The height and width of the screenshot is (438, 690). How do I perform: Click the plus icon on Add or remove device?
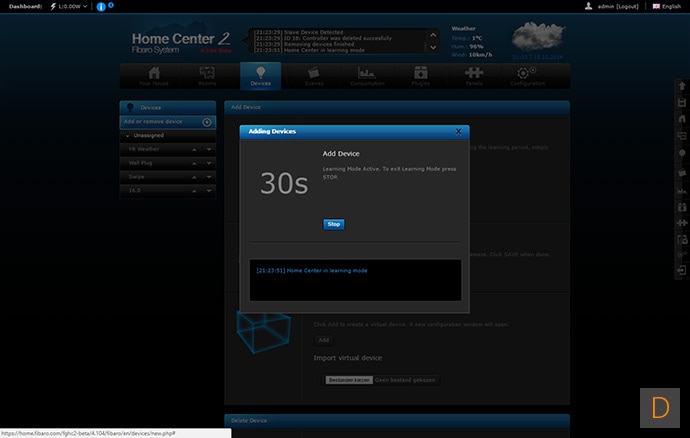pos(207,122)
